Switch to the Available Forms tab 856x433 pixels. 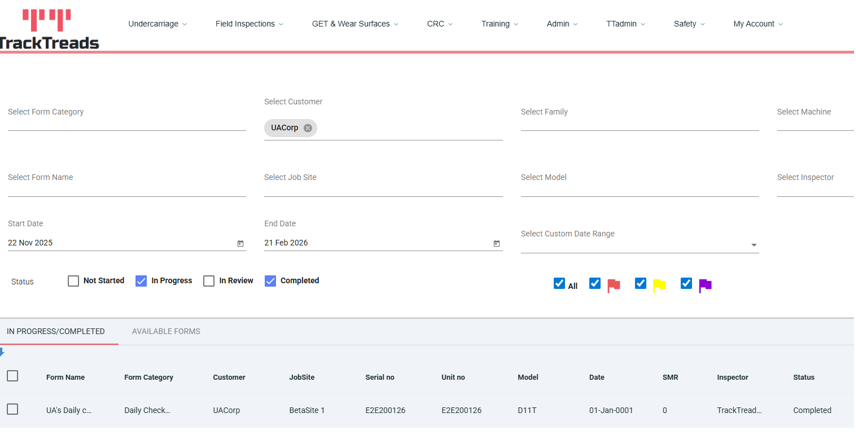(166, 332)
